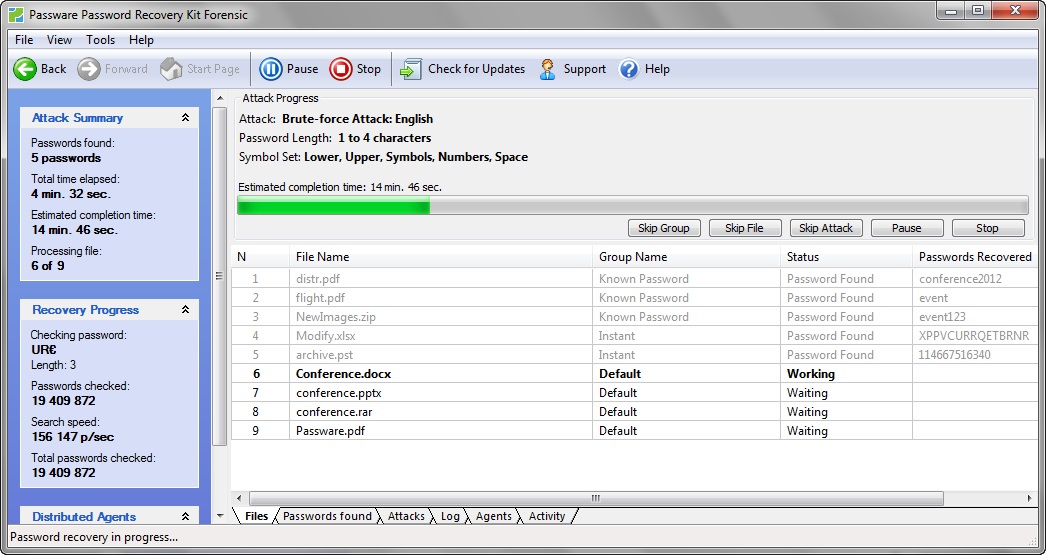
Task: Click the Attack Summary heading
Action: tap(77, 118)
